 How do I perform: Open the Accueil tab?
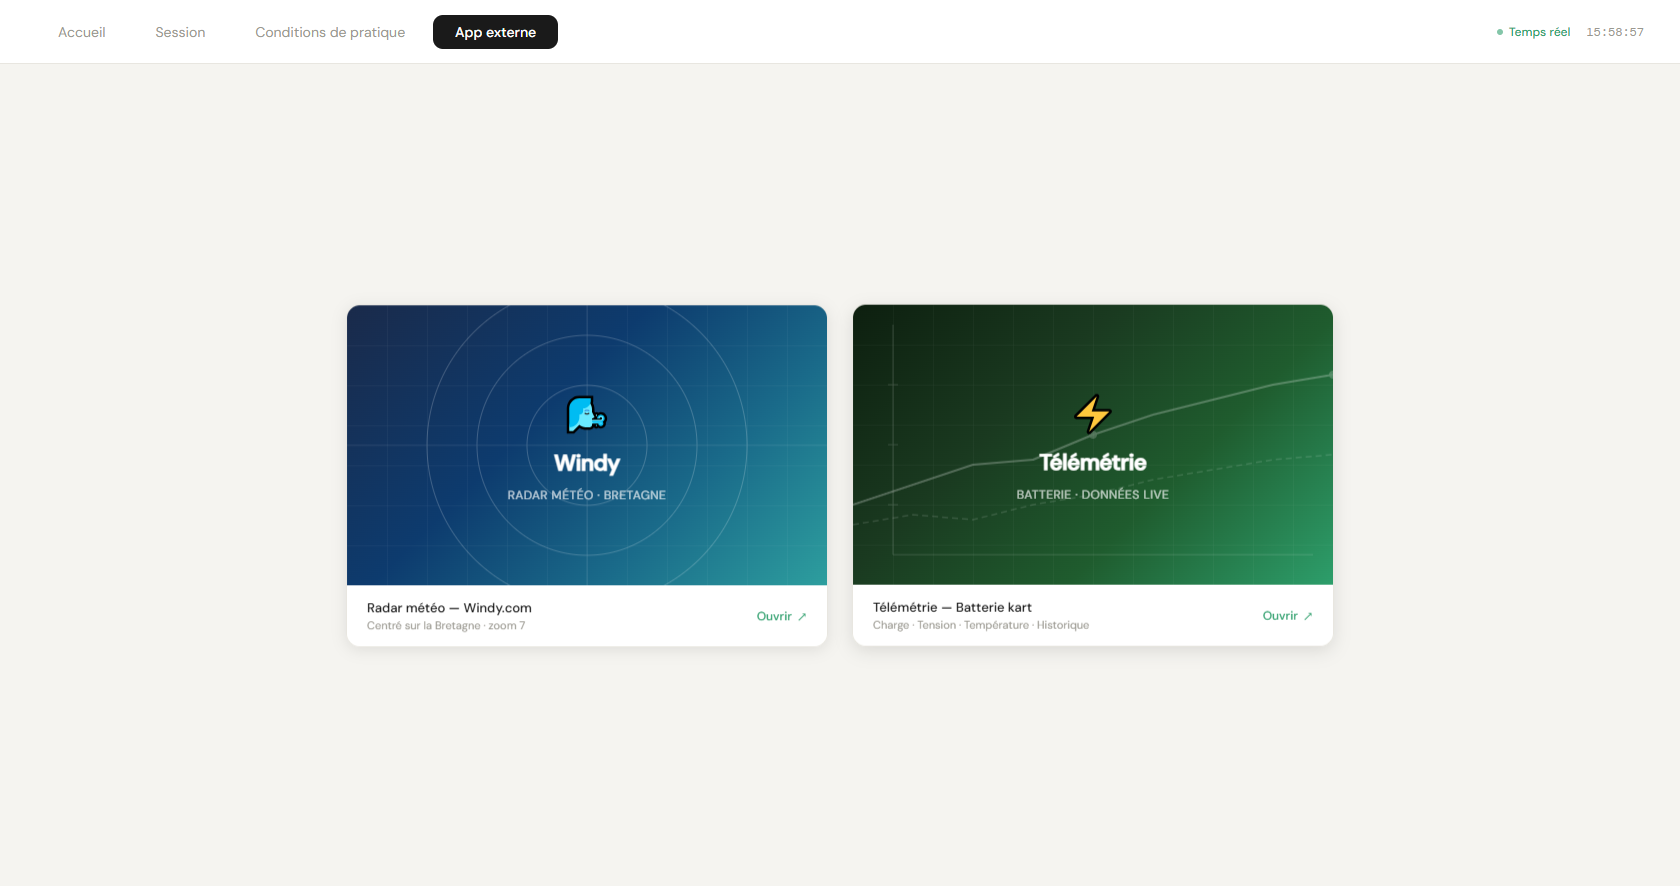pos(82,32)
